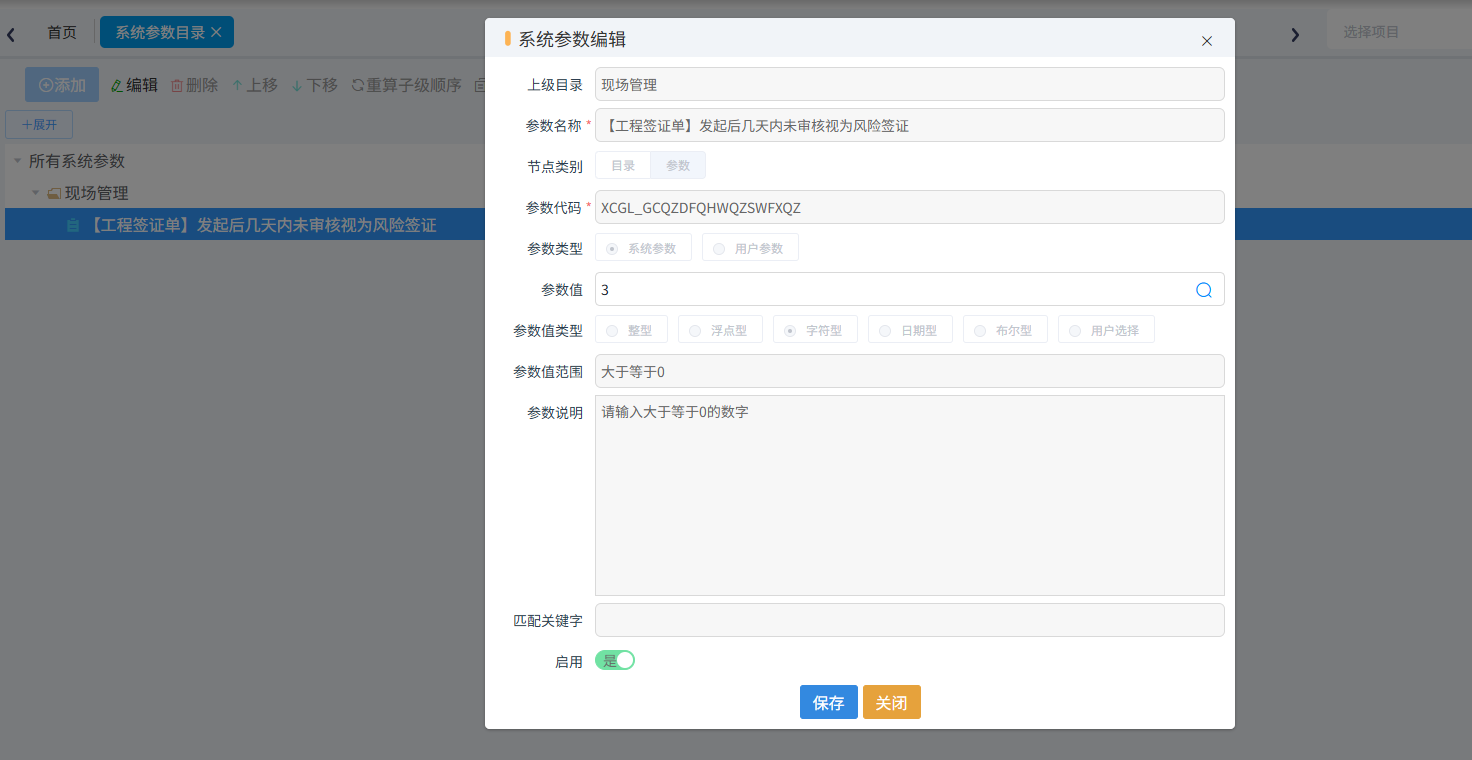Select the 用户参数 radio button
Image resolution: width=1472 pixels, height=760 pixels.
coord(750,248)
